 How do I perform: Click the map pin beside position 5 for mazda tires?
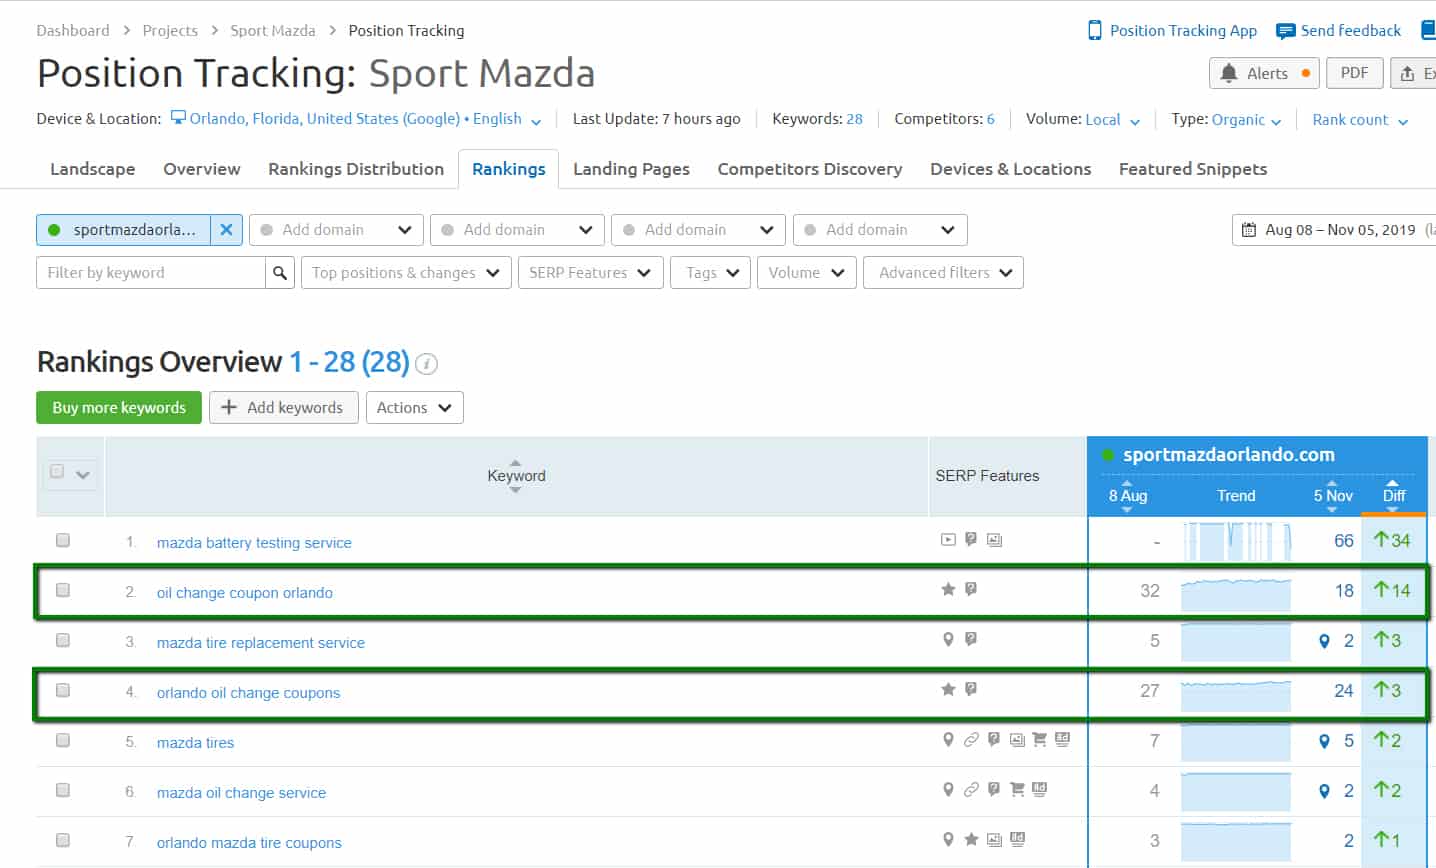(x=1324, y=741)
